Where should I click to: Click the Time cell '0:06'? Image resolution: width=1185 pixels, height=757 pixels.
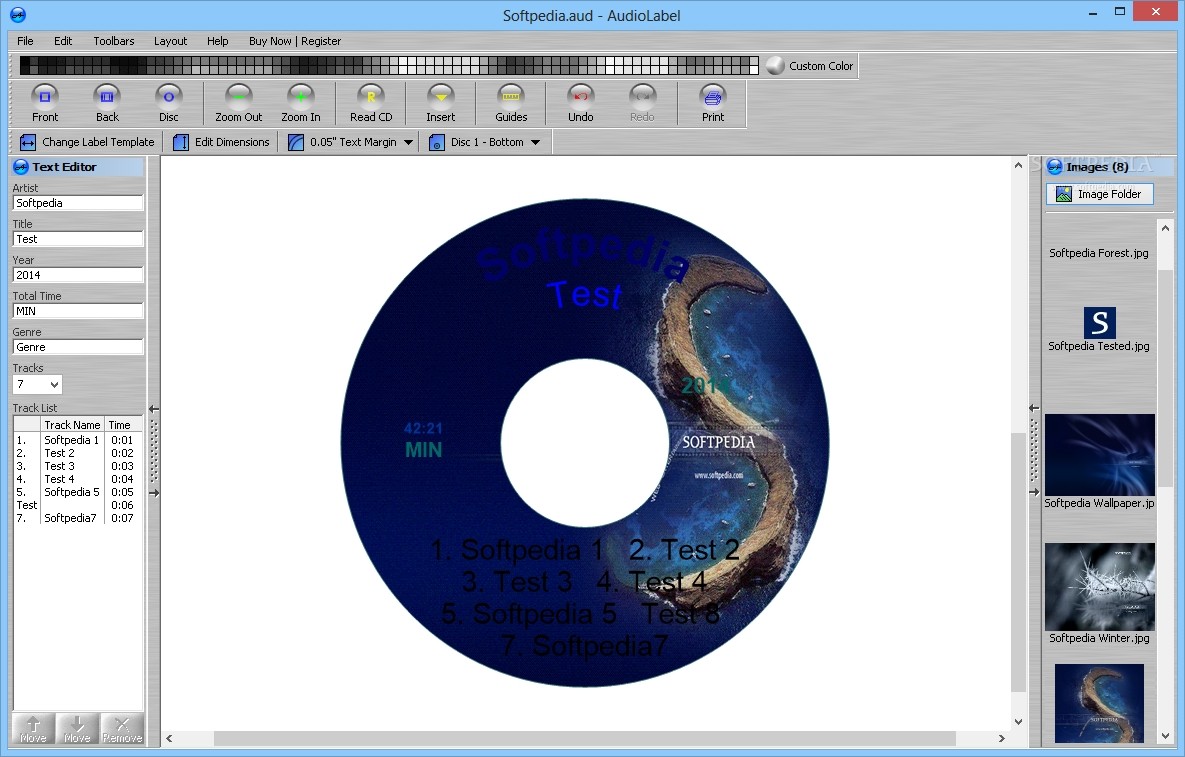tap(122, 505)
